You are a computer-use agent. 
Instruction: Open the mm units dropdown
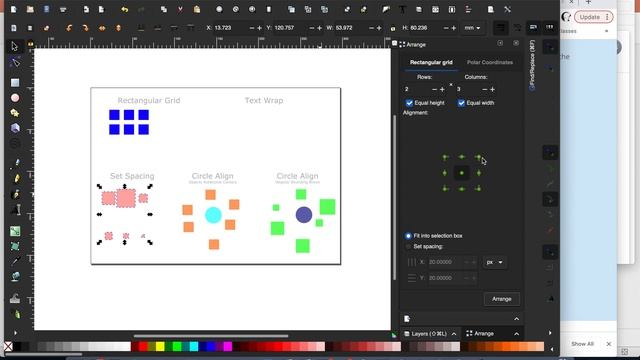pyautogui.click(x=472, y=28)
